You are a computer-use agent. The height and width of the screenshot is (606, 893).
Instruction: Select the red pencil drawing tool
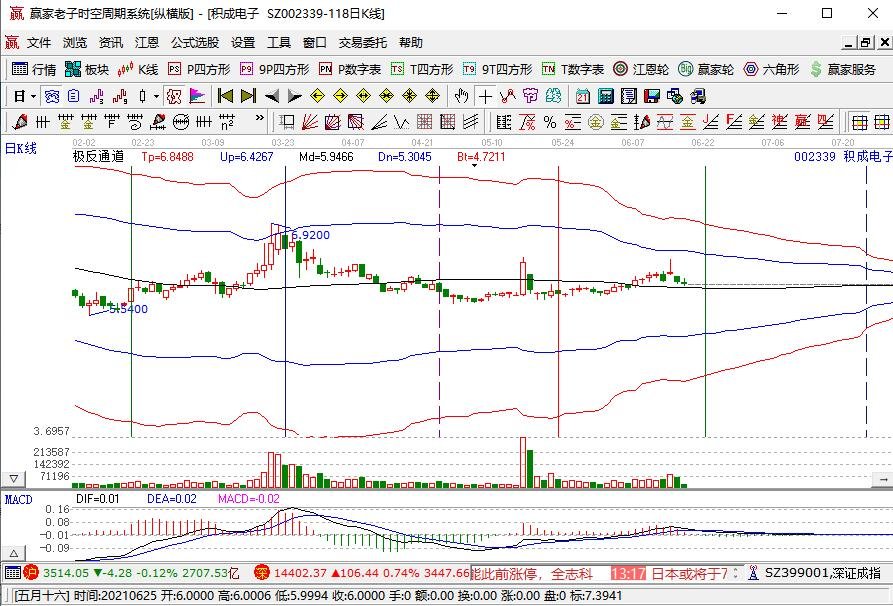pyautogui.click(x=20, y=121)
